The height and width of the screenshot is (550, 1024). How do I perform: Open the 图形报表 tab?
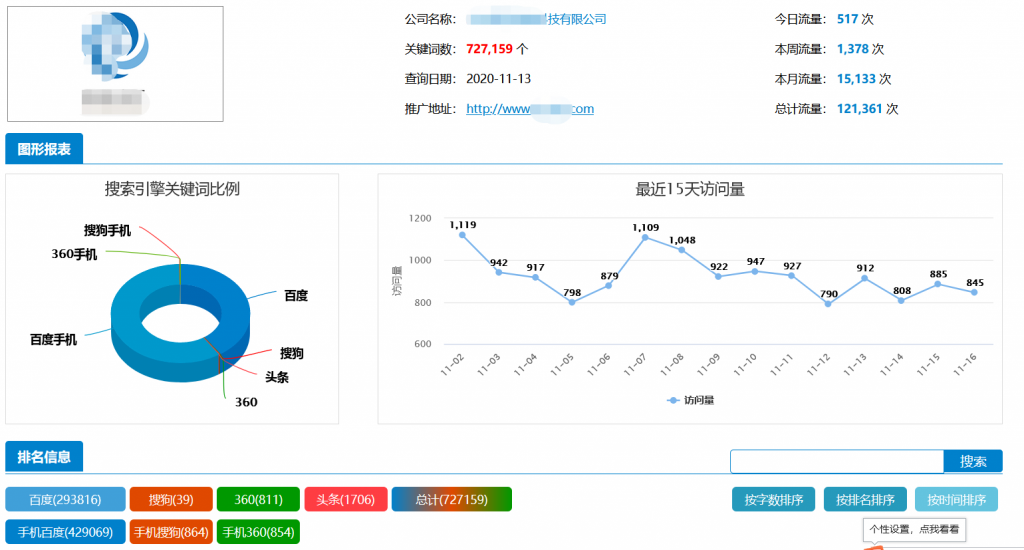44,149
